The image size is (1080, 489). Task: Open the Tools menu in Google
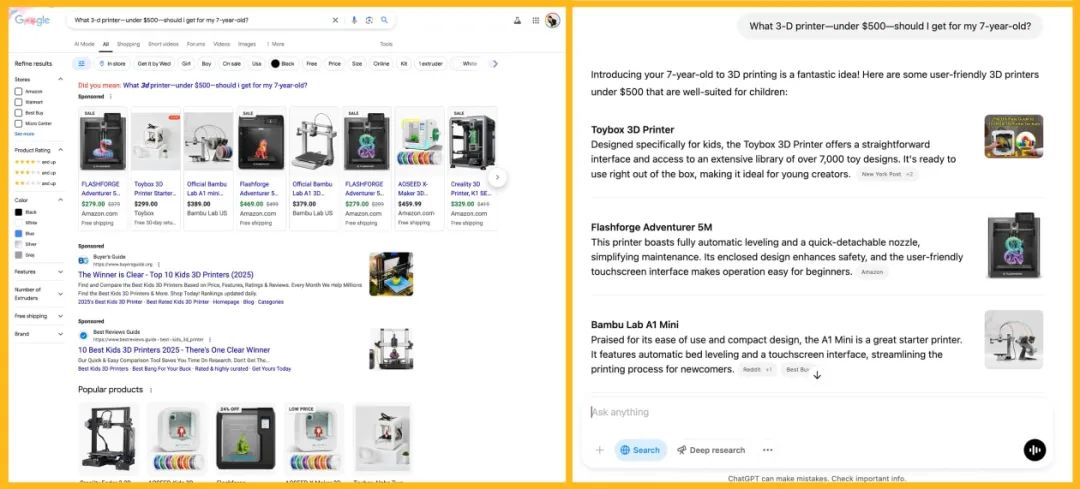coord(386,44)
